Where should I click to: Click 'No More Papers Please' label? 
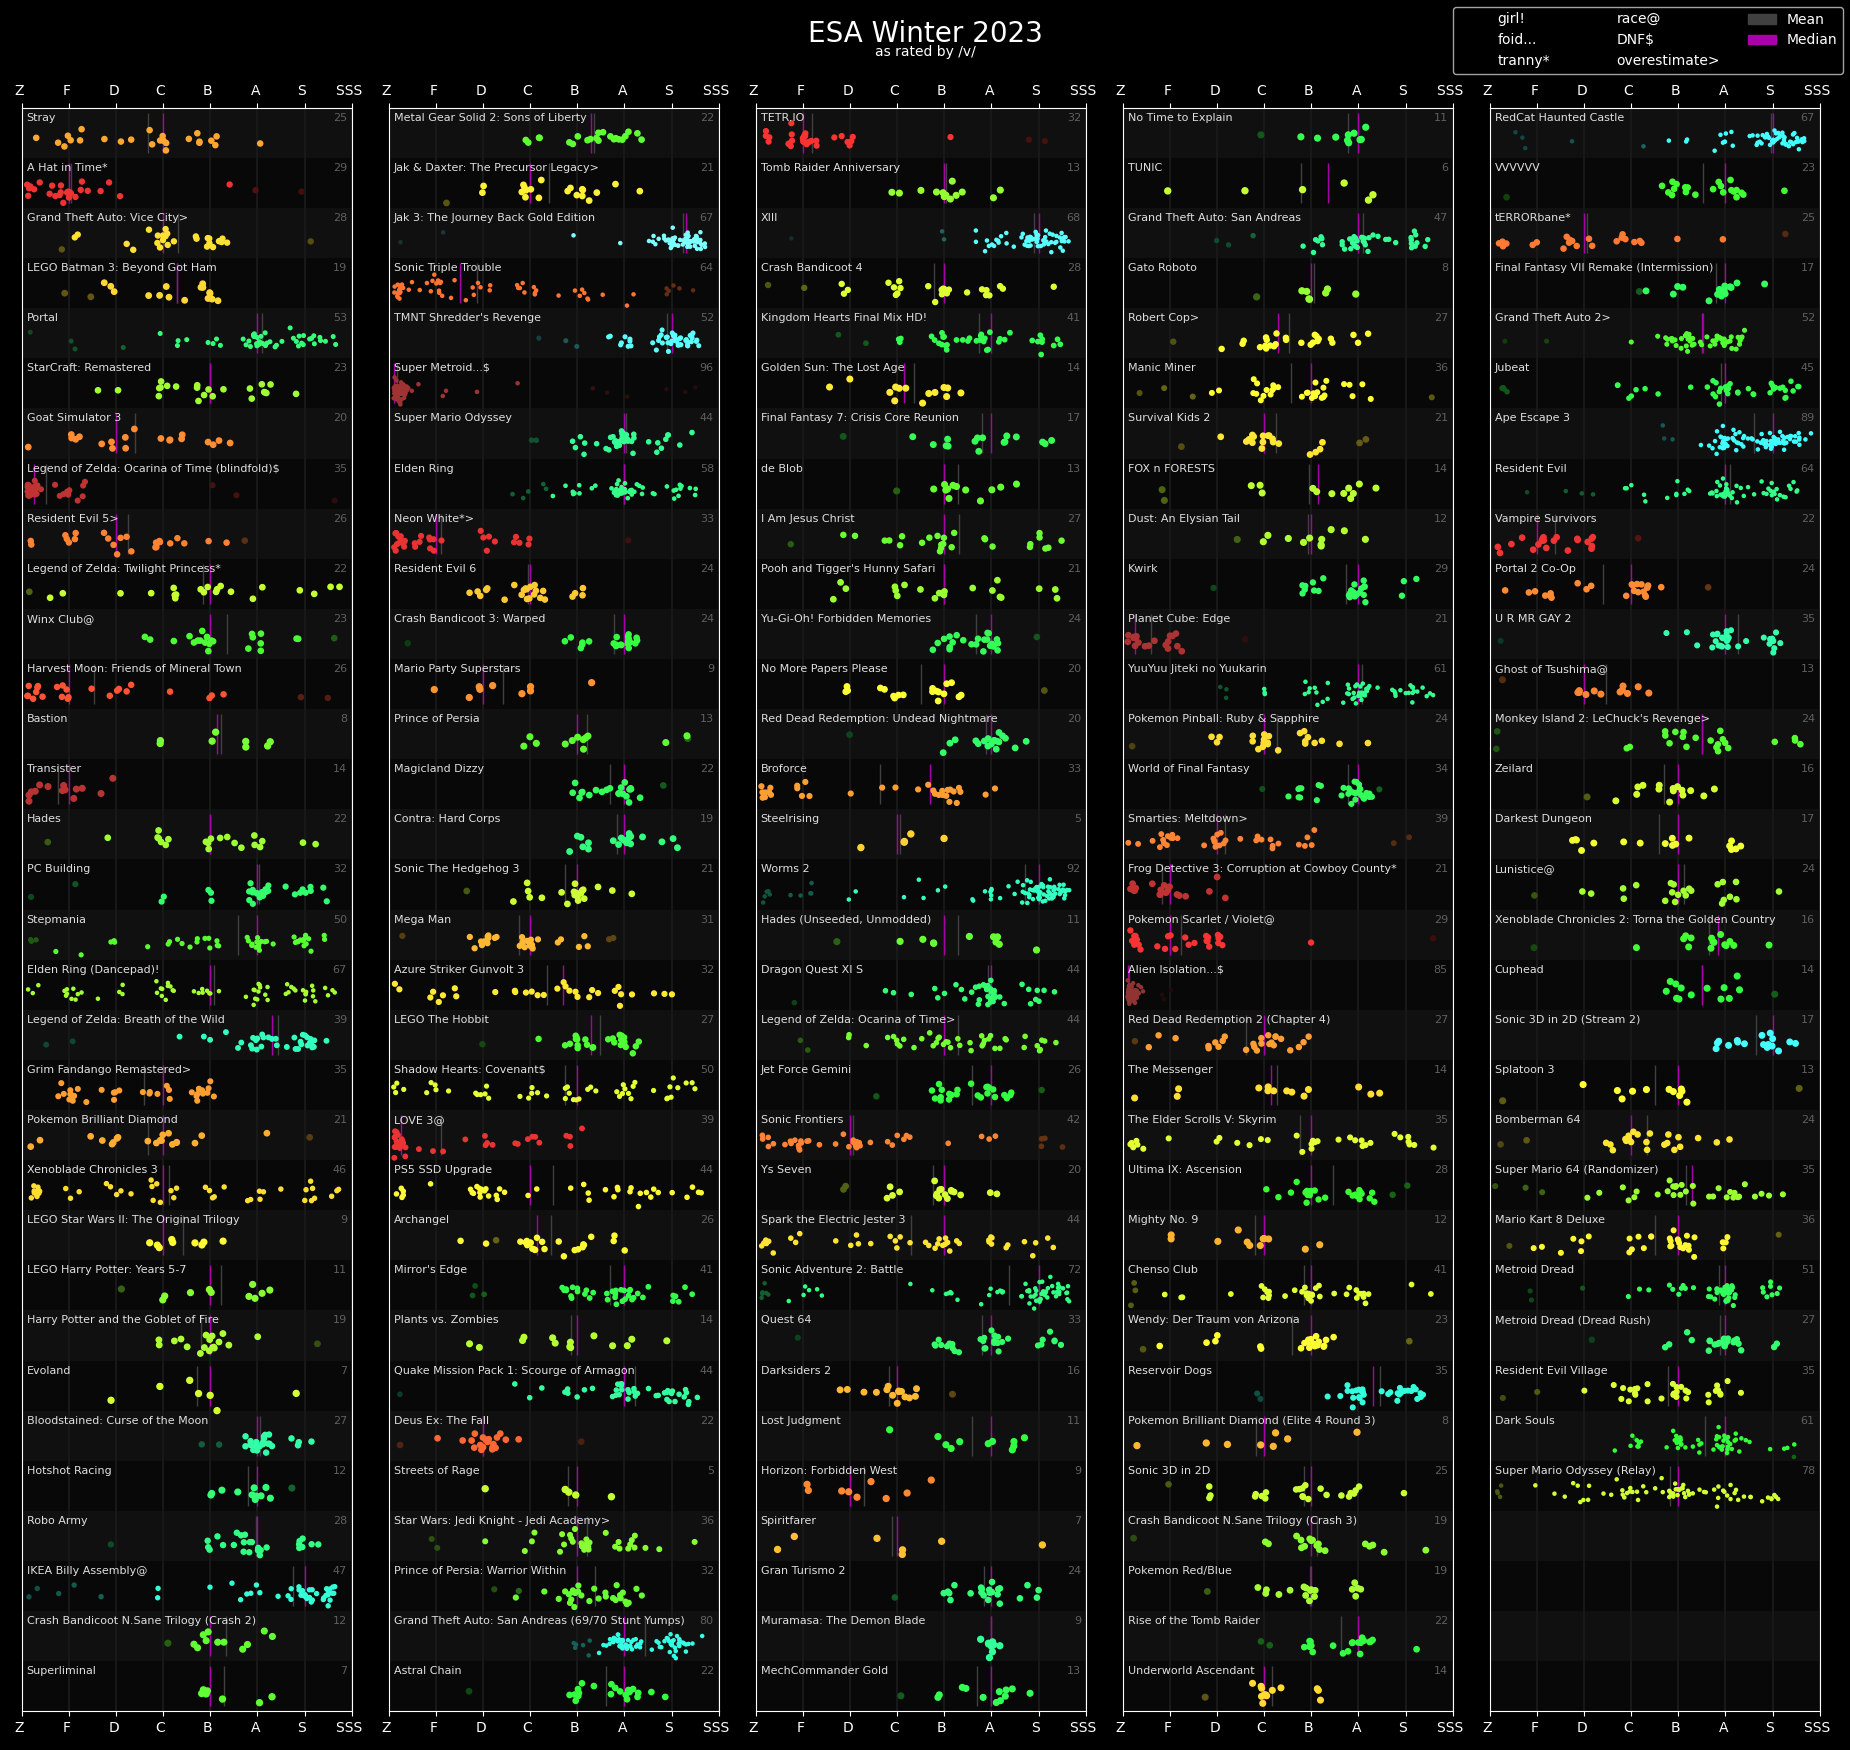[823, 669]
